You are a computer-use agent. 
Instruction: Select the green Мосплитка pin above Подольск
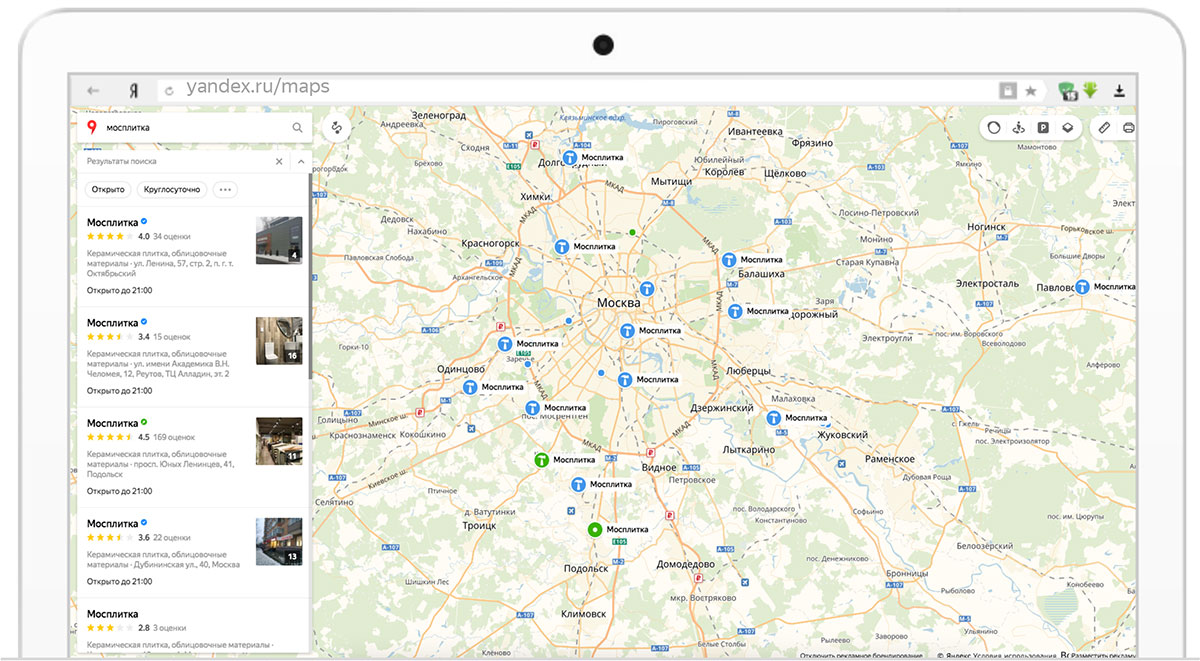594,530
